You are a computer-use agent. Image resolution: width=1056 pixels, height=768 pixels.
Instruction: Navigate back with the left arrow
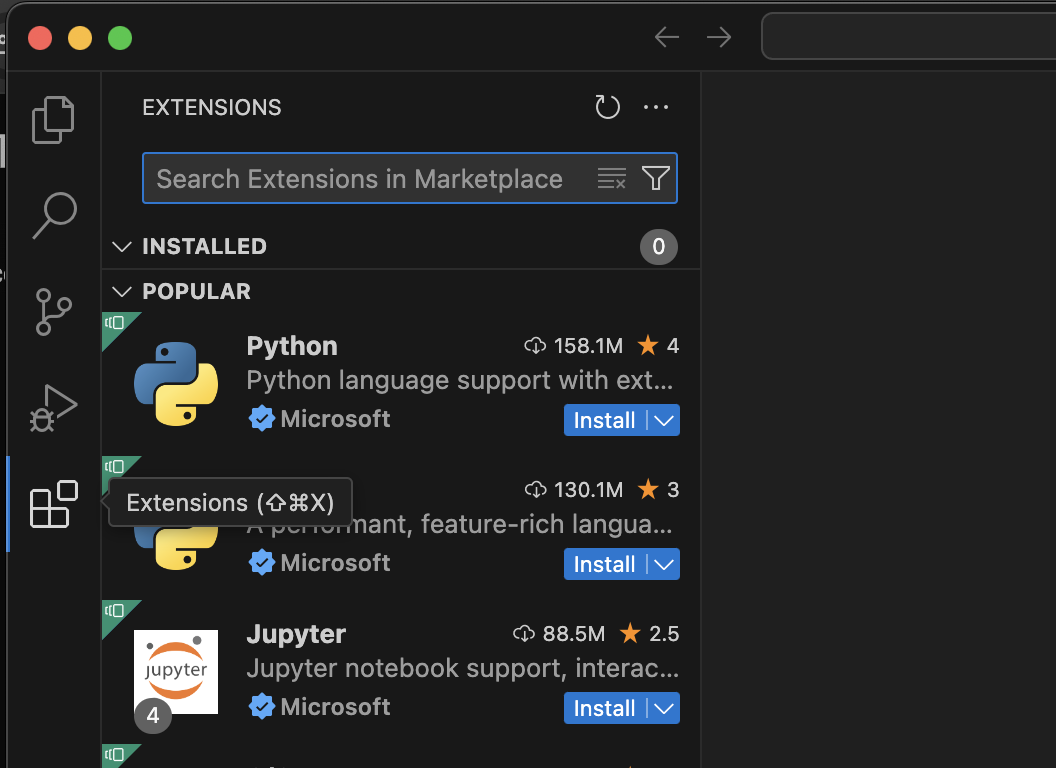(667, 37)
